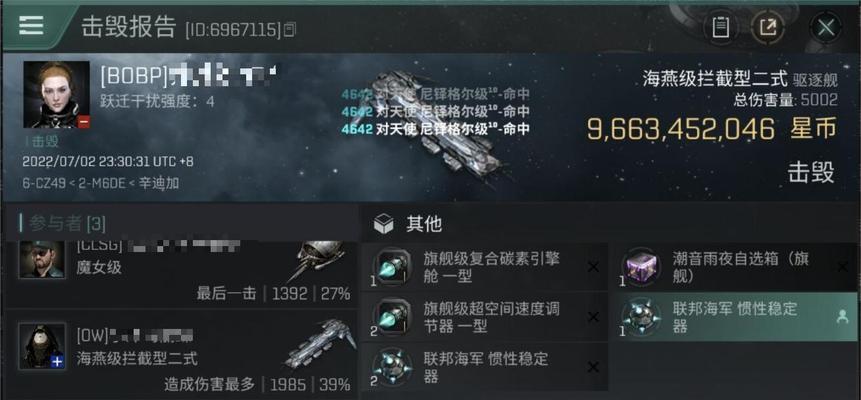Select the flagship warp speed regulator item
Viewport: 861px width, 400px height.
[484, 317]
